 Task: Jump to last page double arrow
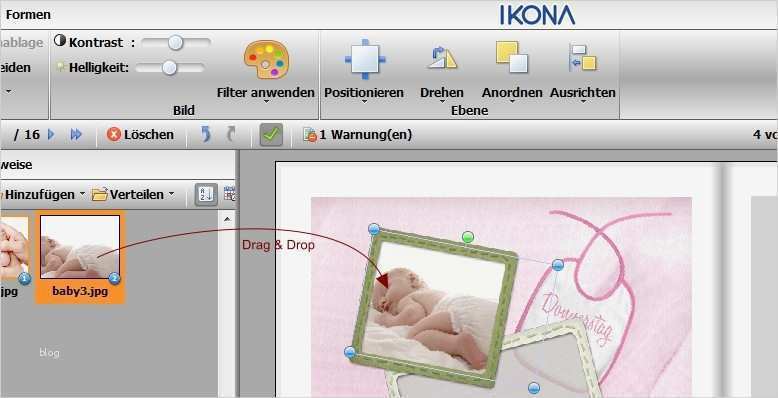(x=76, y=134)
